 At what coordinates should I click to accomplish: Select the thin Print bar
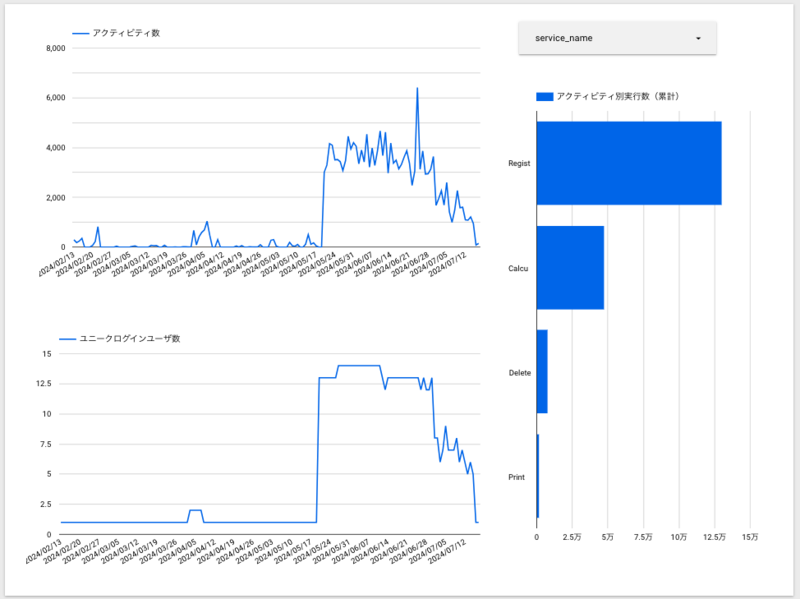pyautogui.click(x=538, y=476)
